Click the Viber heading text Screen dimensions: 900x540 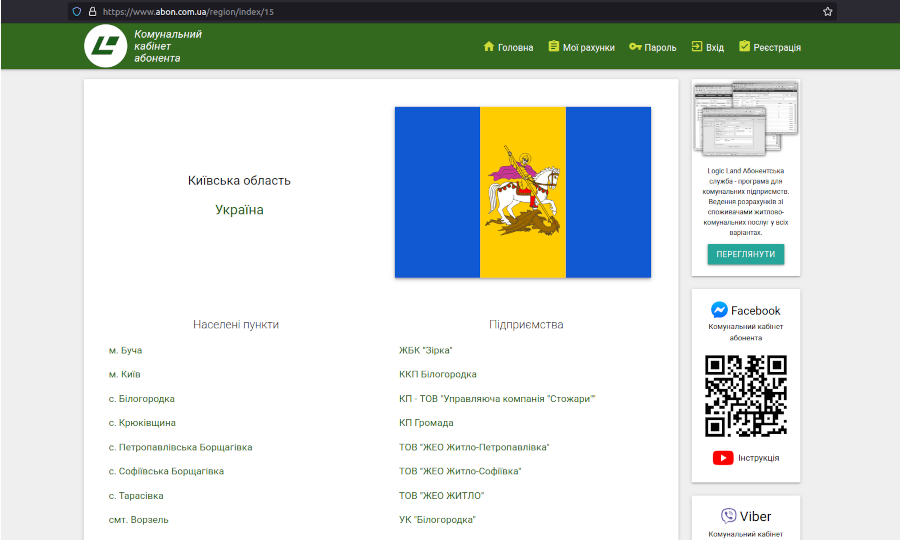[x=755, y=516]
